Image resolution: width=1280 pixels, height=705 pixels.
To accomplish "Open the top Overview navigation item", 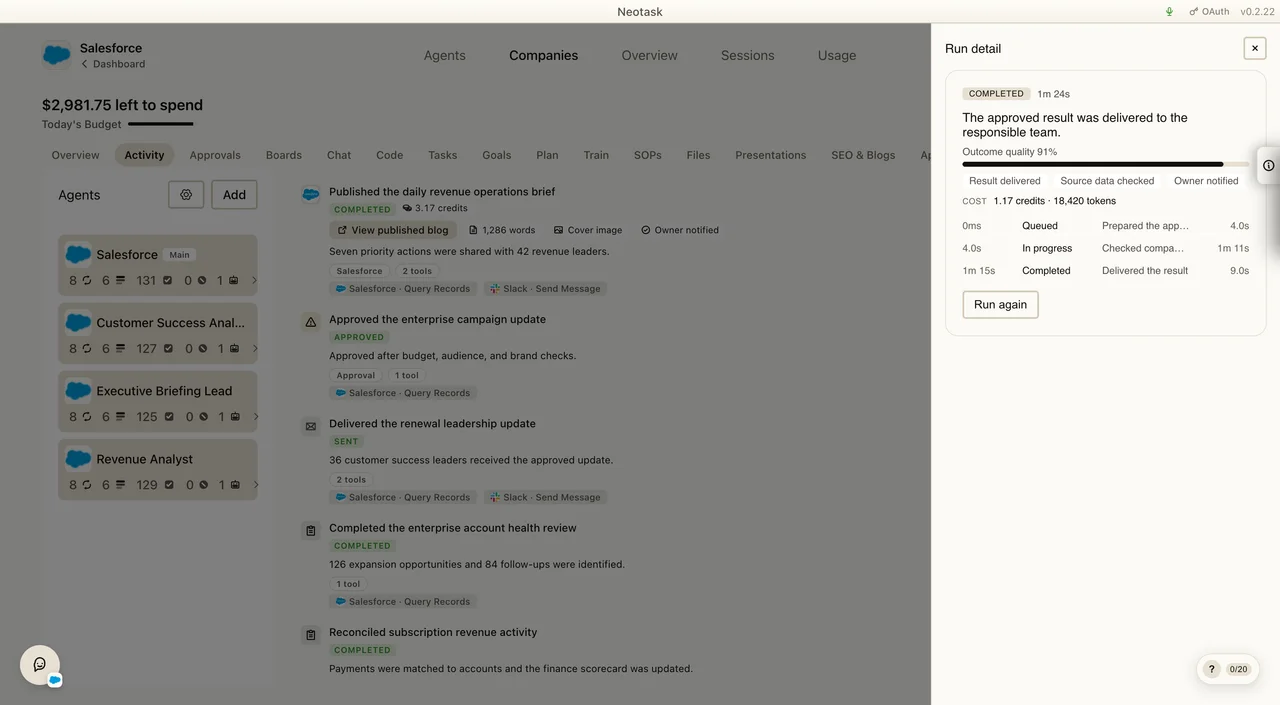I will (649, 56).
